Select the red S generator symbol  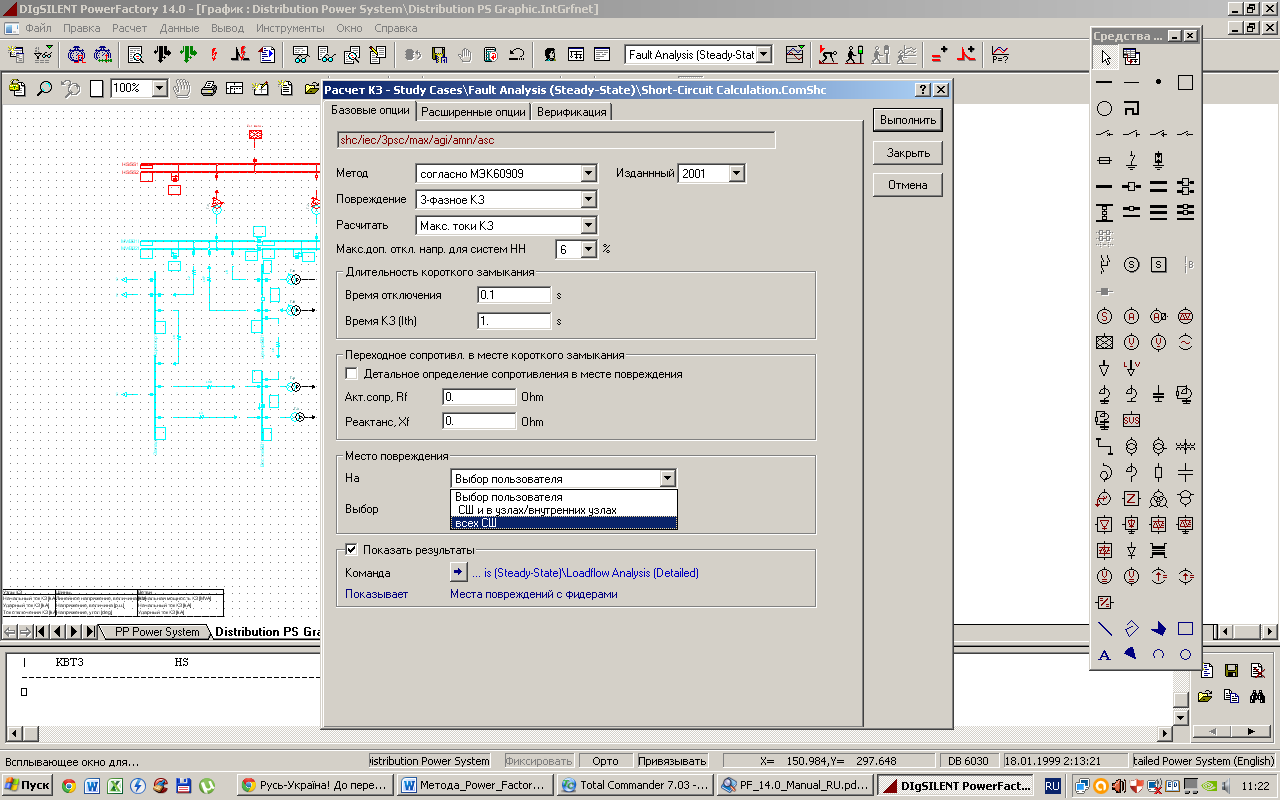pos(1105,316)
